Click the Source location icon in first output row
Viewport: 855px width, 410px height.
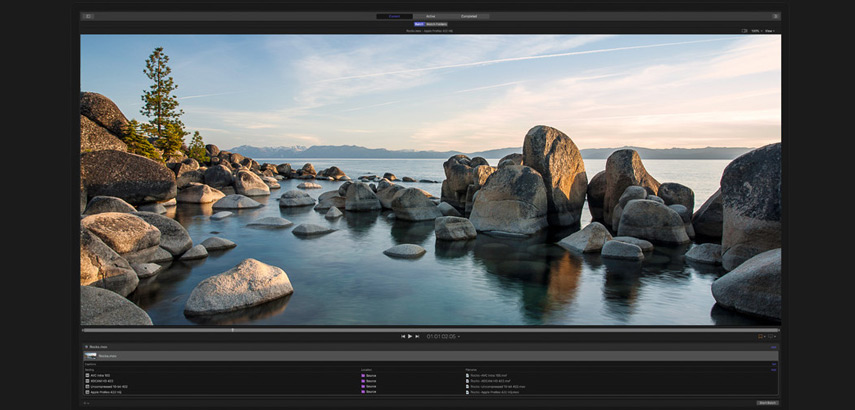363,375
